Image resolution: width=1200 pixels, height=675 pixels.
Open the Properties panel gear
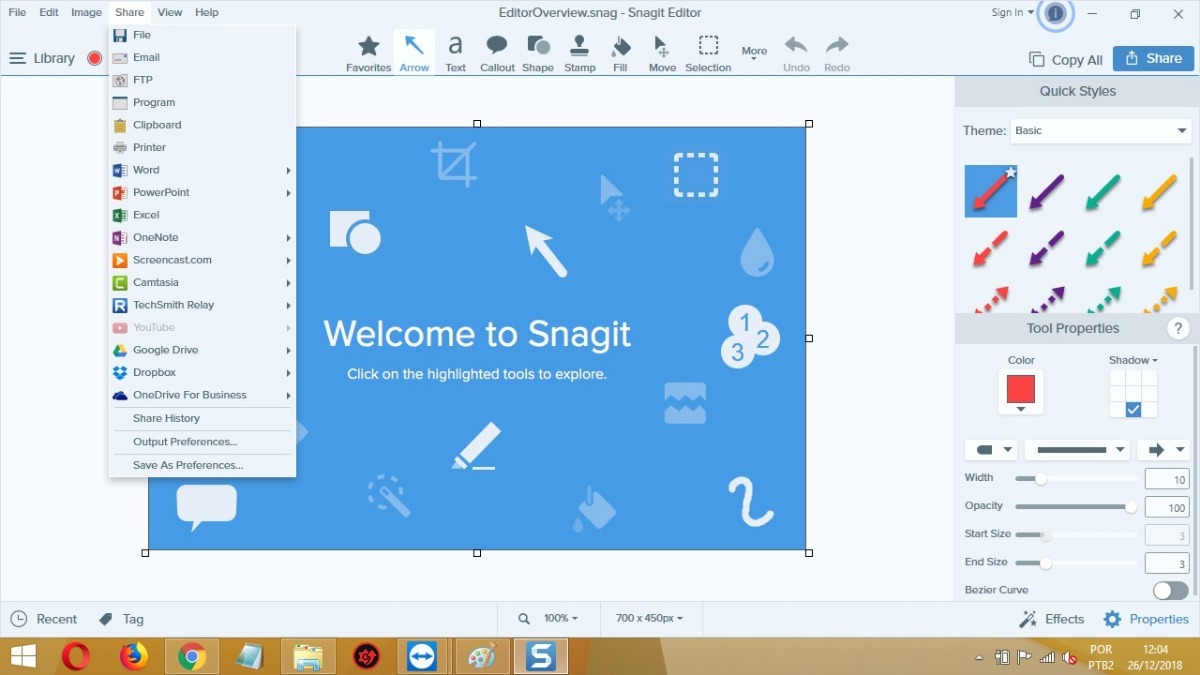(x=1146, y=619)
